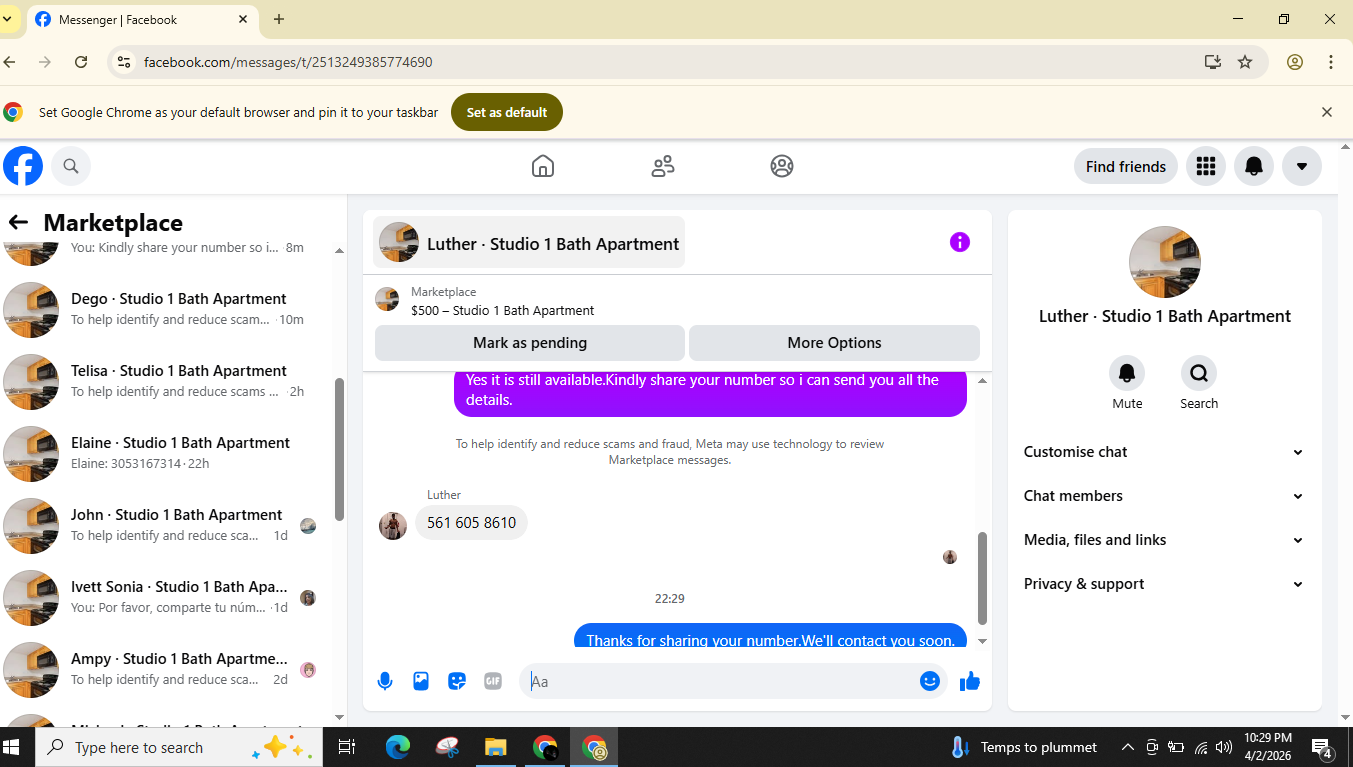Image resolution: width=1353 pixels, height=767 pixels.
Task: Open Task View on the taskbar
Action: click(347, 747)
